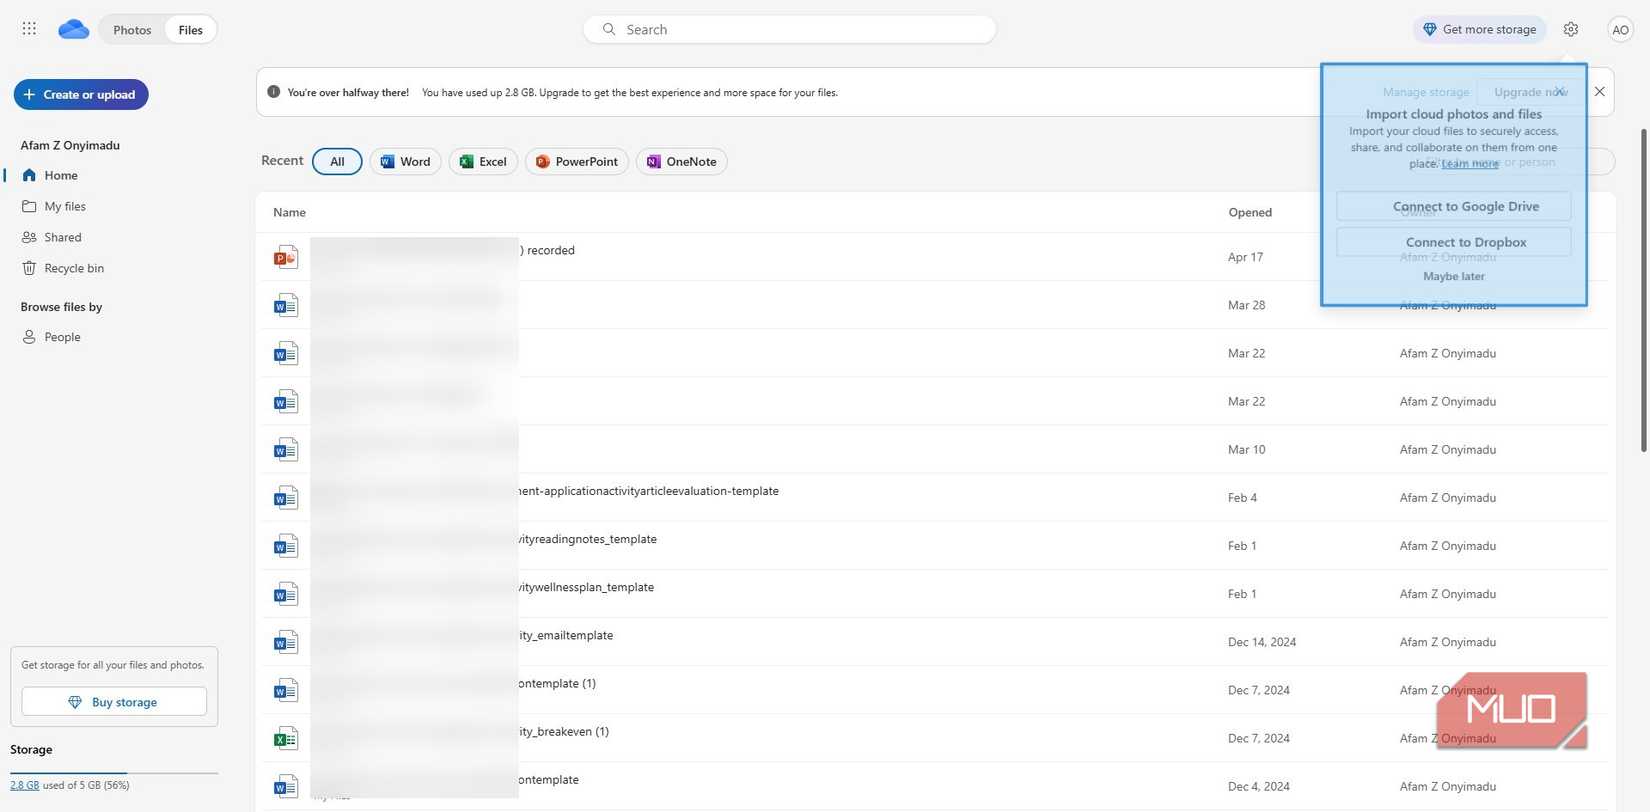This screenshot has height=812, width=1650.
Task: Filter recent files by Excel
Action: click(483, 161)
